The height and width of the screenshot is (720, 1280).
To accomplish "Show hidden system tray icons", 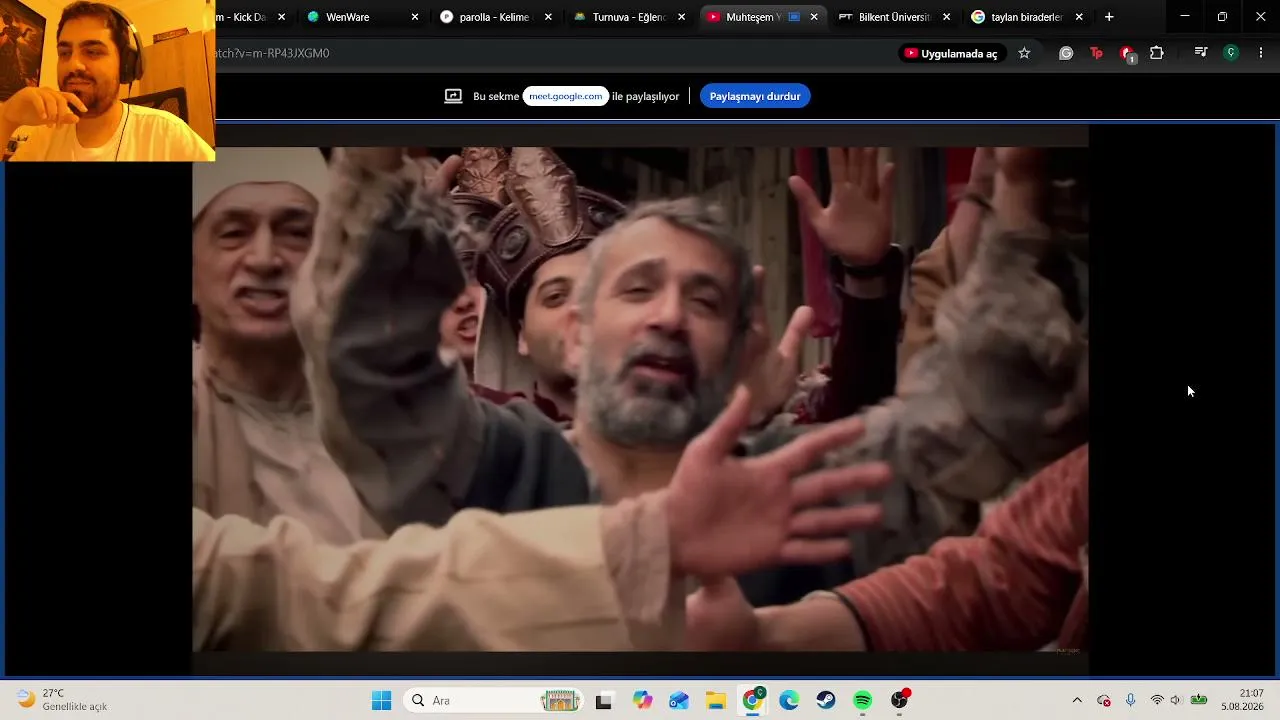I will pyautogui.click(x=1077, y=700).
